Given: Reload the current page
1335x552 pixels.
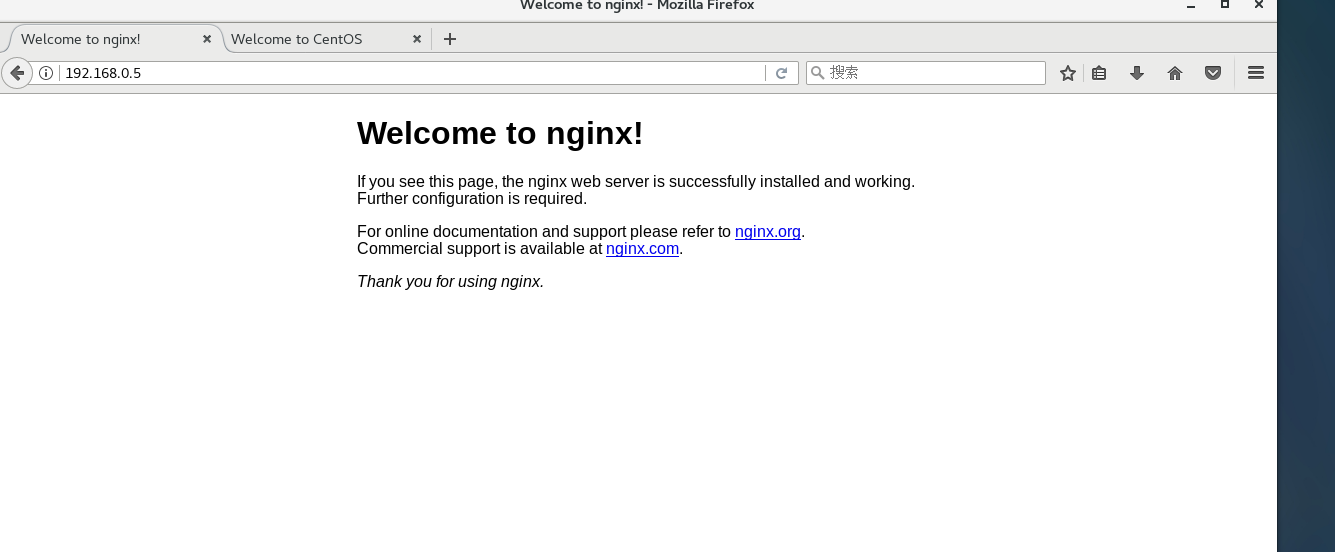Looking at the screenshot, I should pyautogui.click(x=782, y=73).
